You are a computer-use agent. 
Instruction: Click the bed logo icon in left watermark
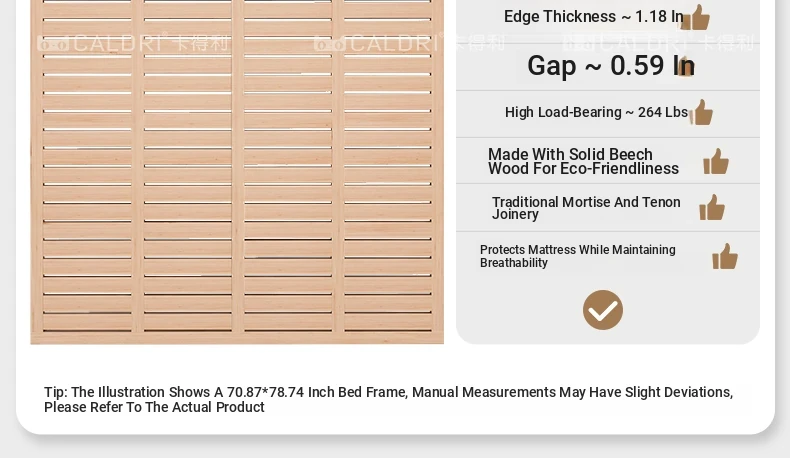coord(52,43)
